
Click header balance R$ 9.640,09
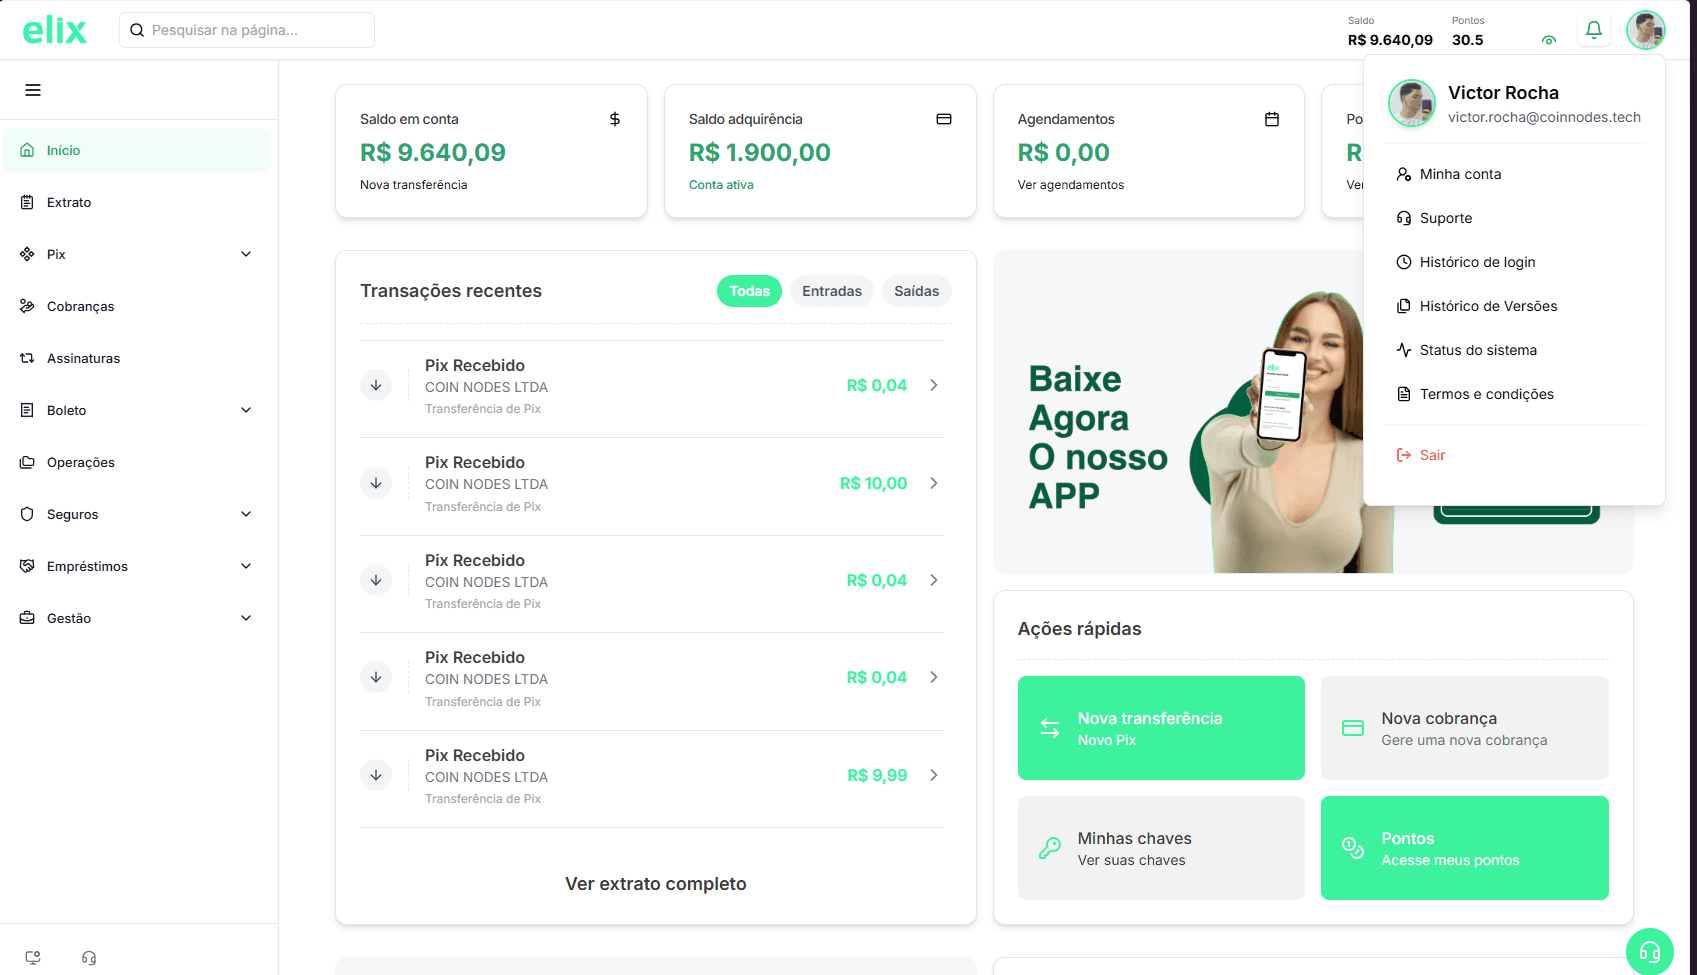pyautogui.click(x=1390, y=40)
